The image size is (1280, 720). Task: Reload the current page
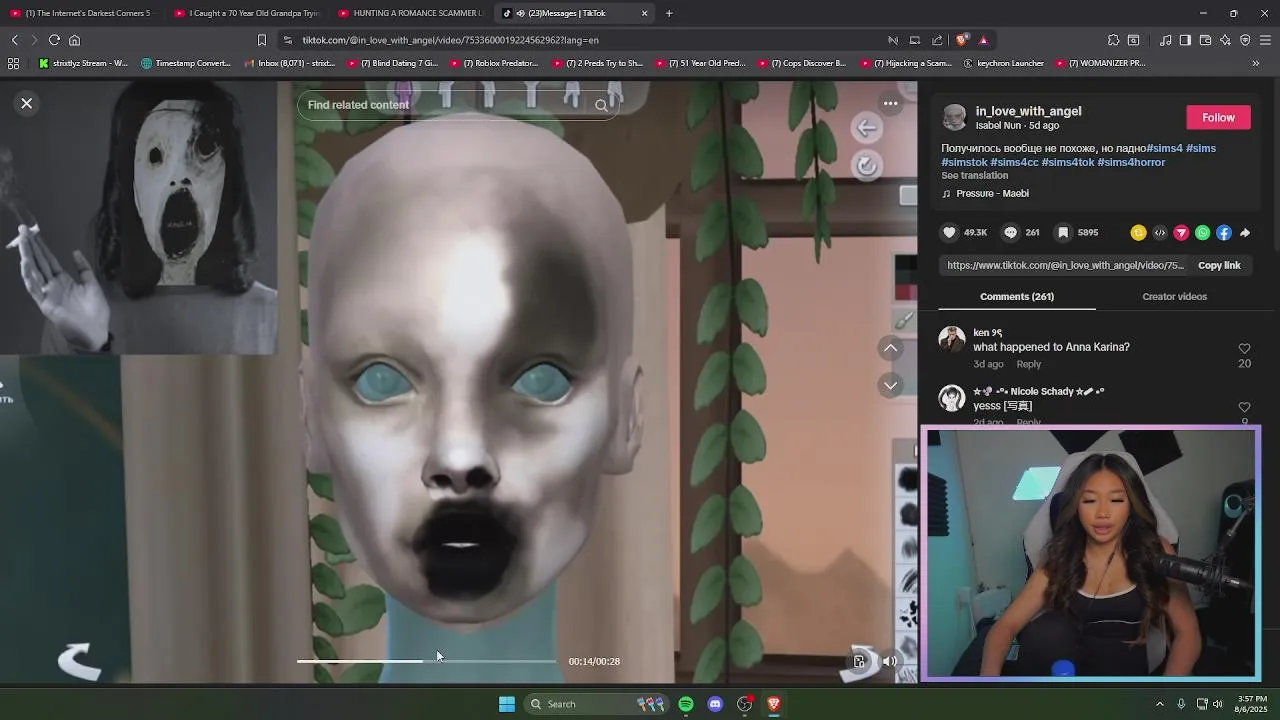tap(54, 40)
